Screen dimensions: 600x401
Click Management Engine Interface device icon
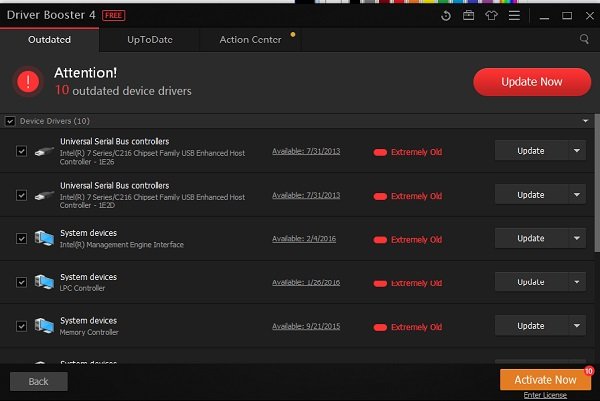(44, 238)
